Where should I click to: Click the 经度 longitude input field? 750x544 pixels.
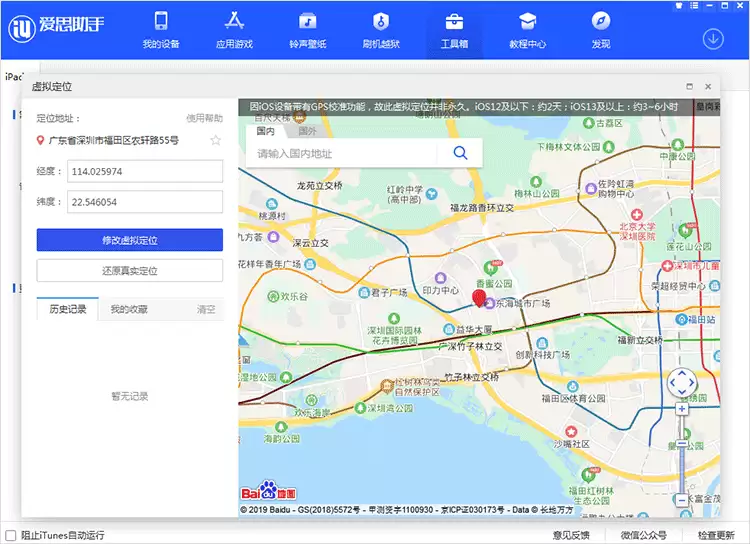145,171
